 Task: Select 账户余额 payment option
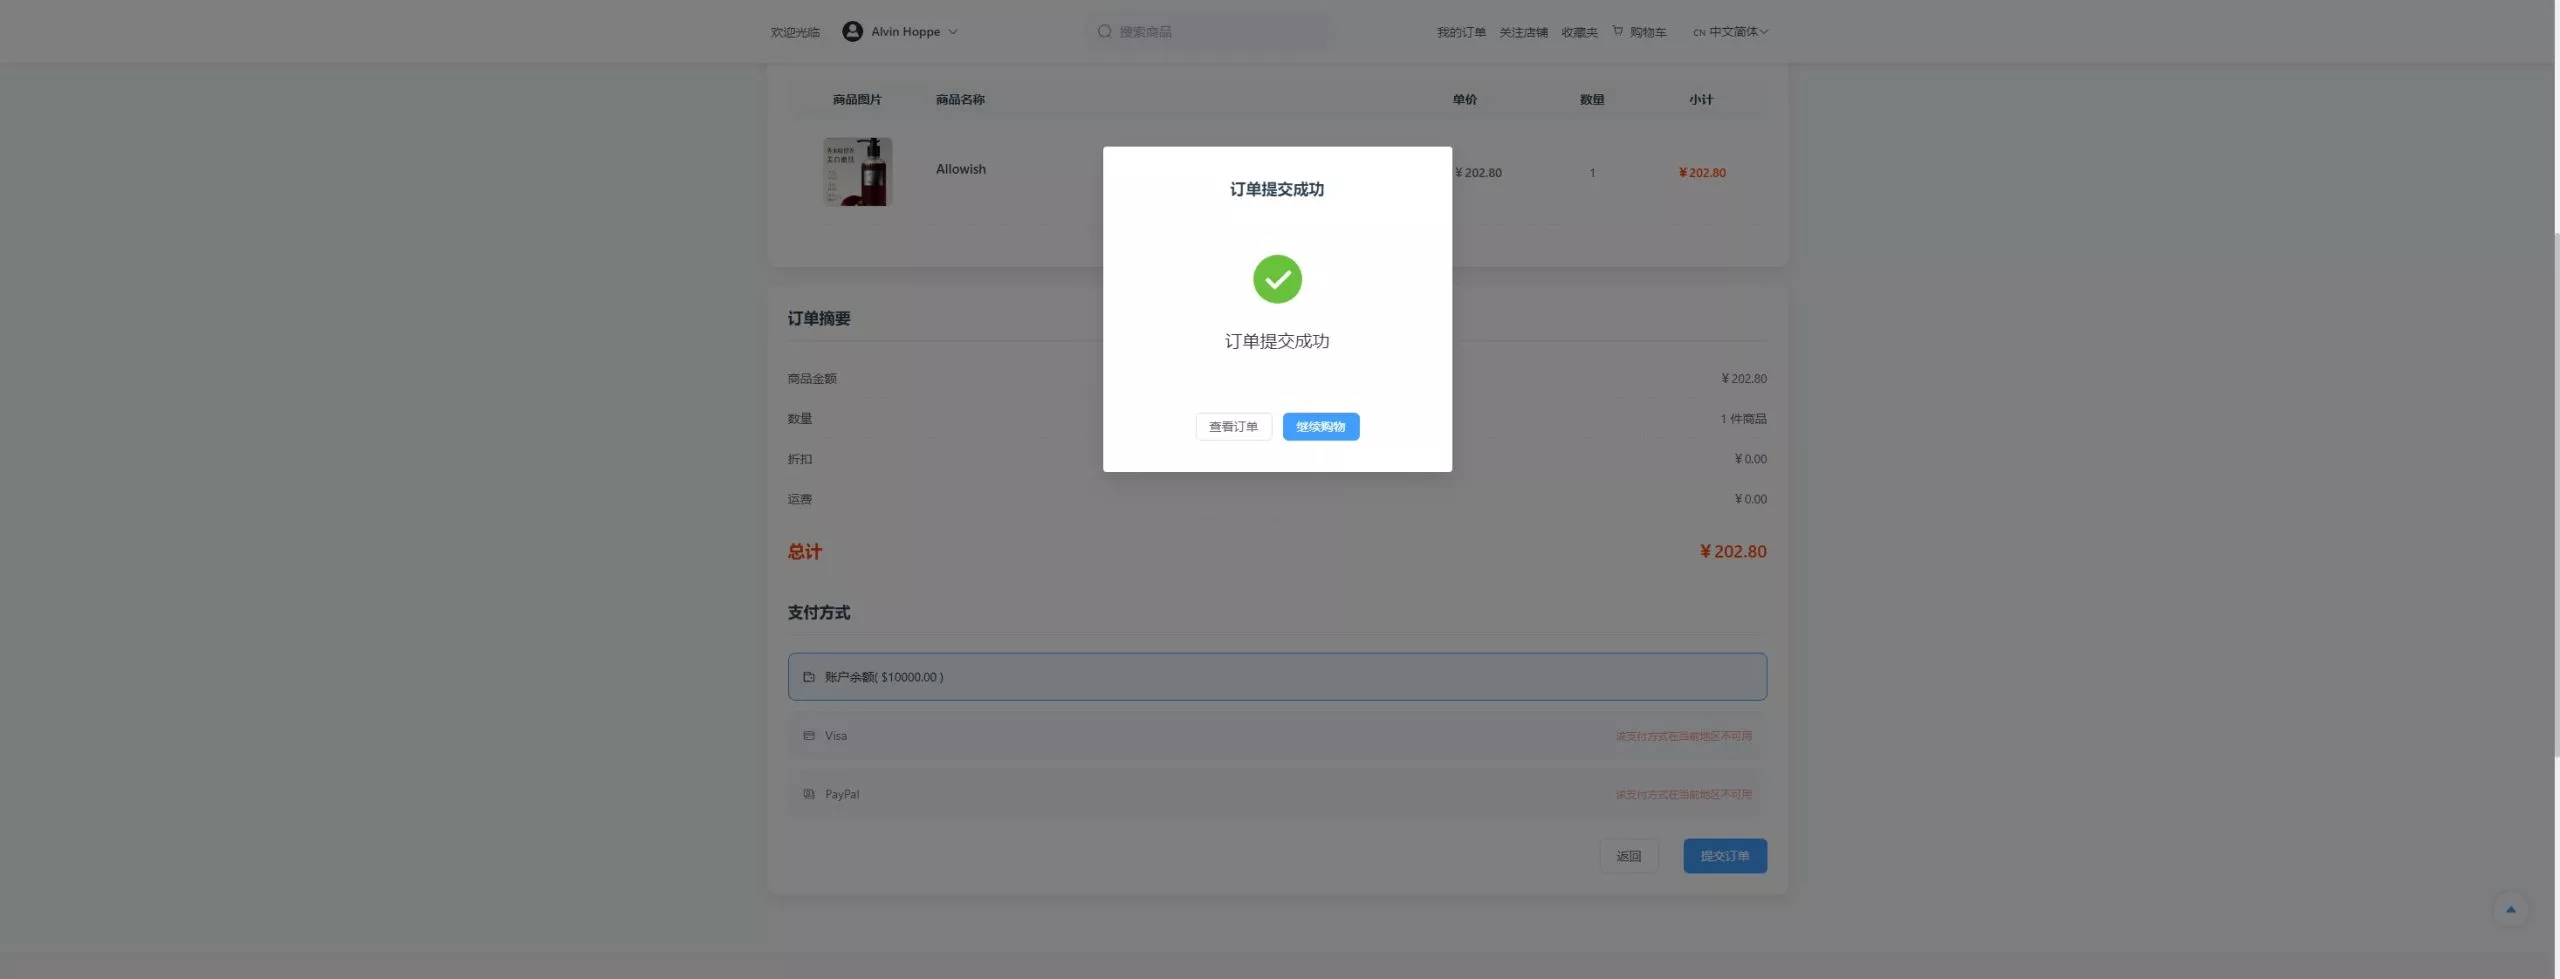pos(1276,677)
